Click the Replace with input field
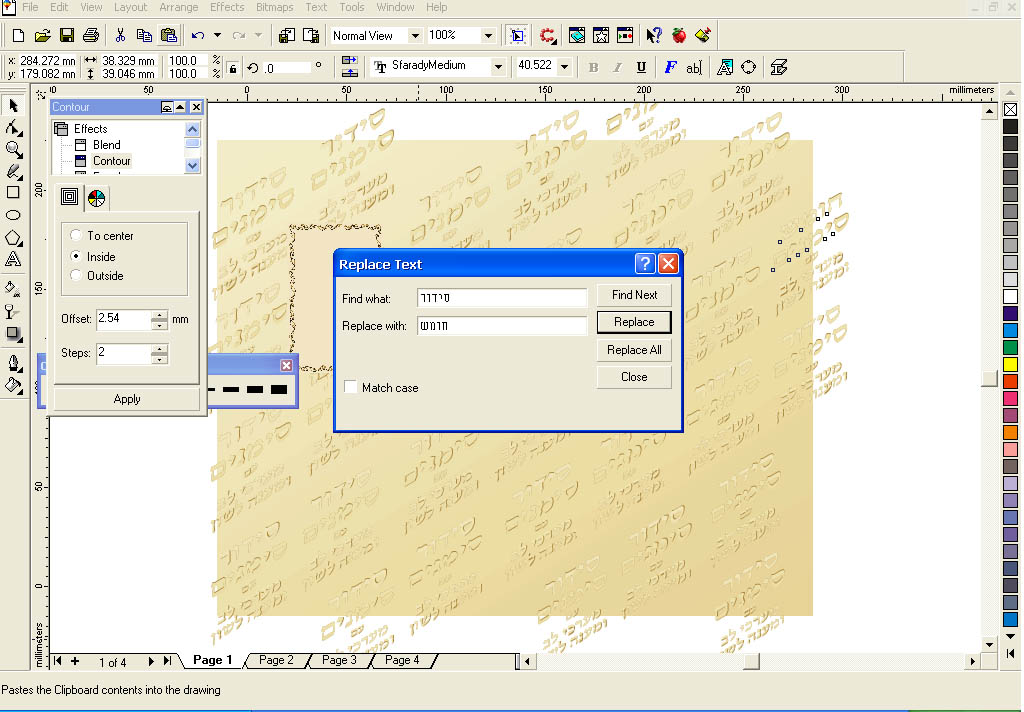Screen dimensions: 1024x712 pyautogui.click(x=502, y=325)
